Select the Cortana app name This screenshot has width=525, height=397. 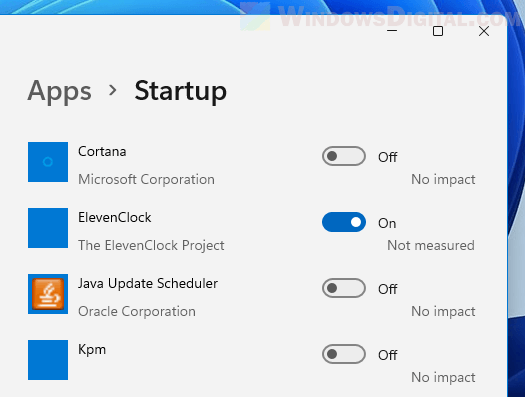(102, 152)
